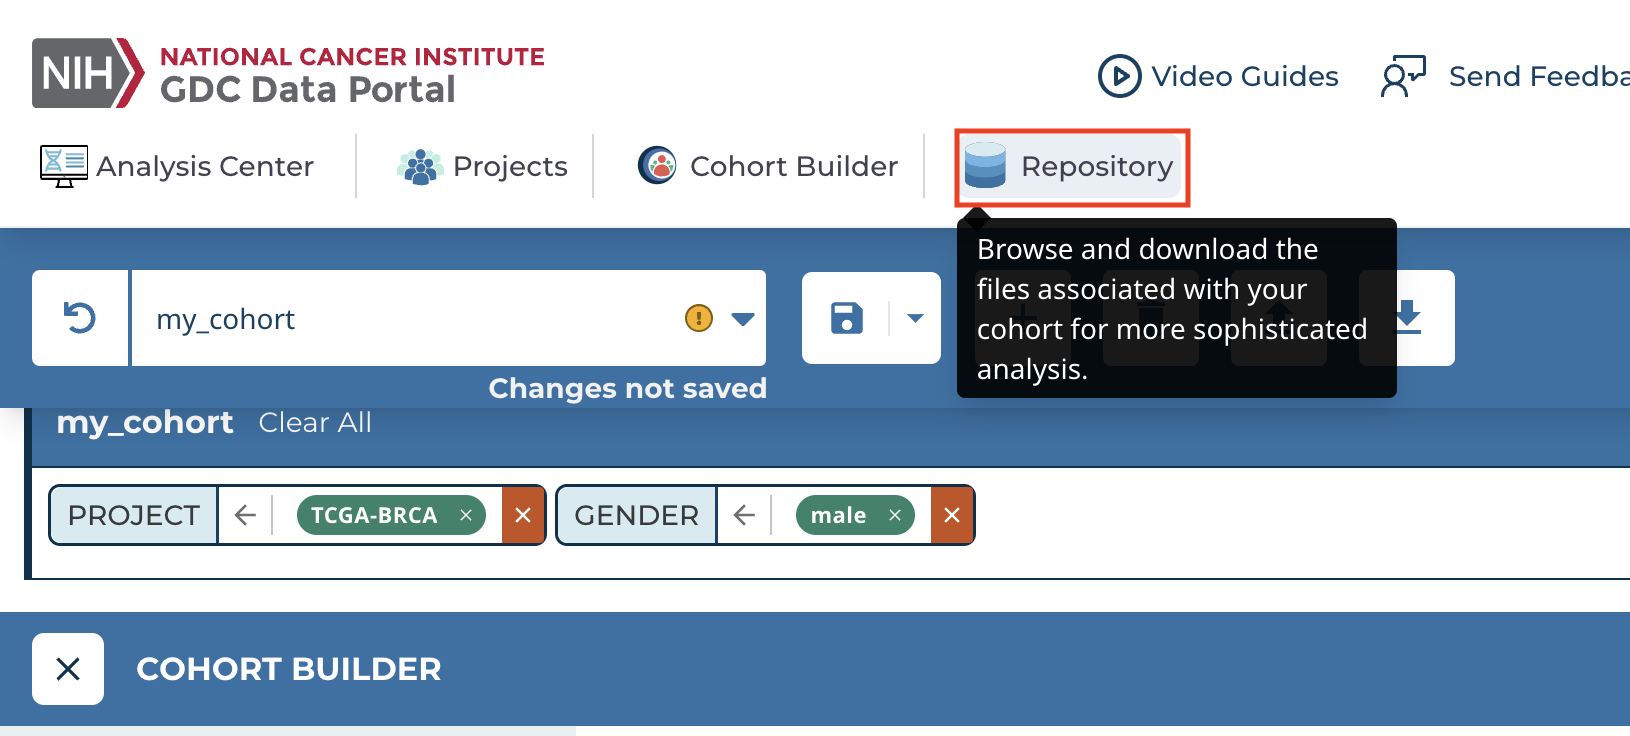Discard unsaved cohort changes with reset icon

pos(80,318)
